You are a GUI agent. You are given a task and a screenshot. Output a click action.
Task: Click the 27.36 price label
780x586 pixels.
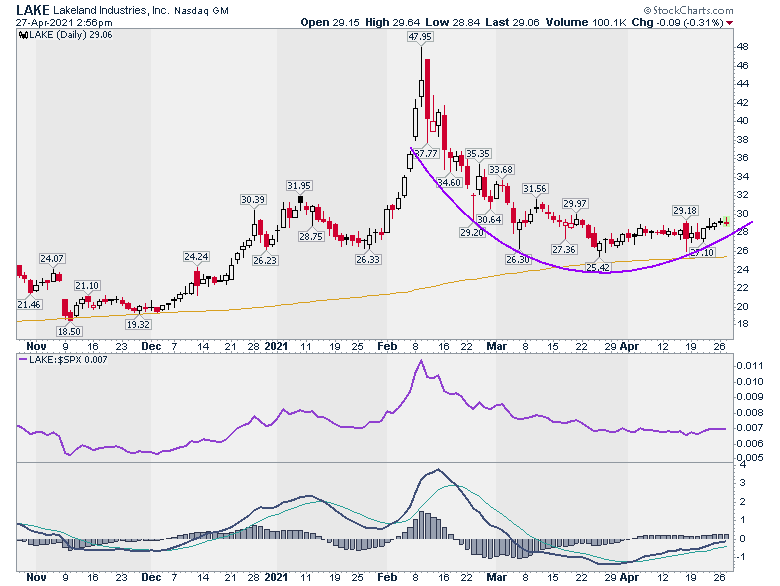pyautogui.click(x=564, y=250)
